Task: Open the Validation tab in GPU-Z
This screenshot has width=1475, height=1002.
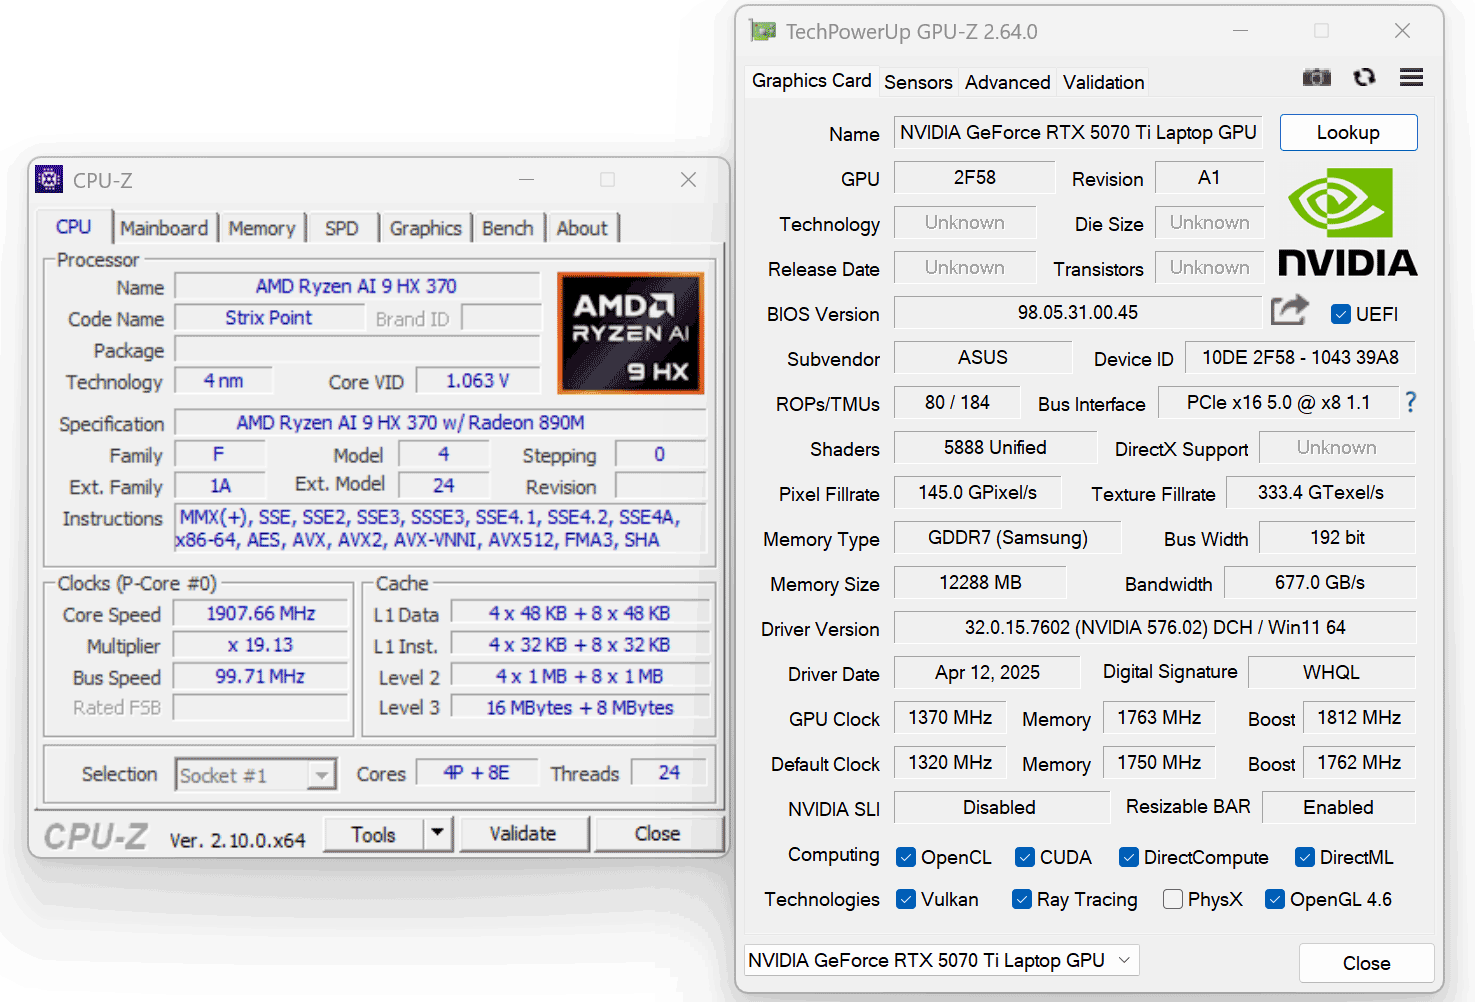Action: pyautogui.click(x=1104, y=82)
